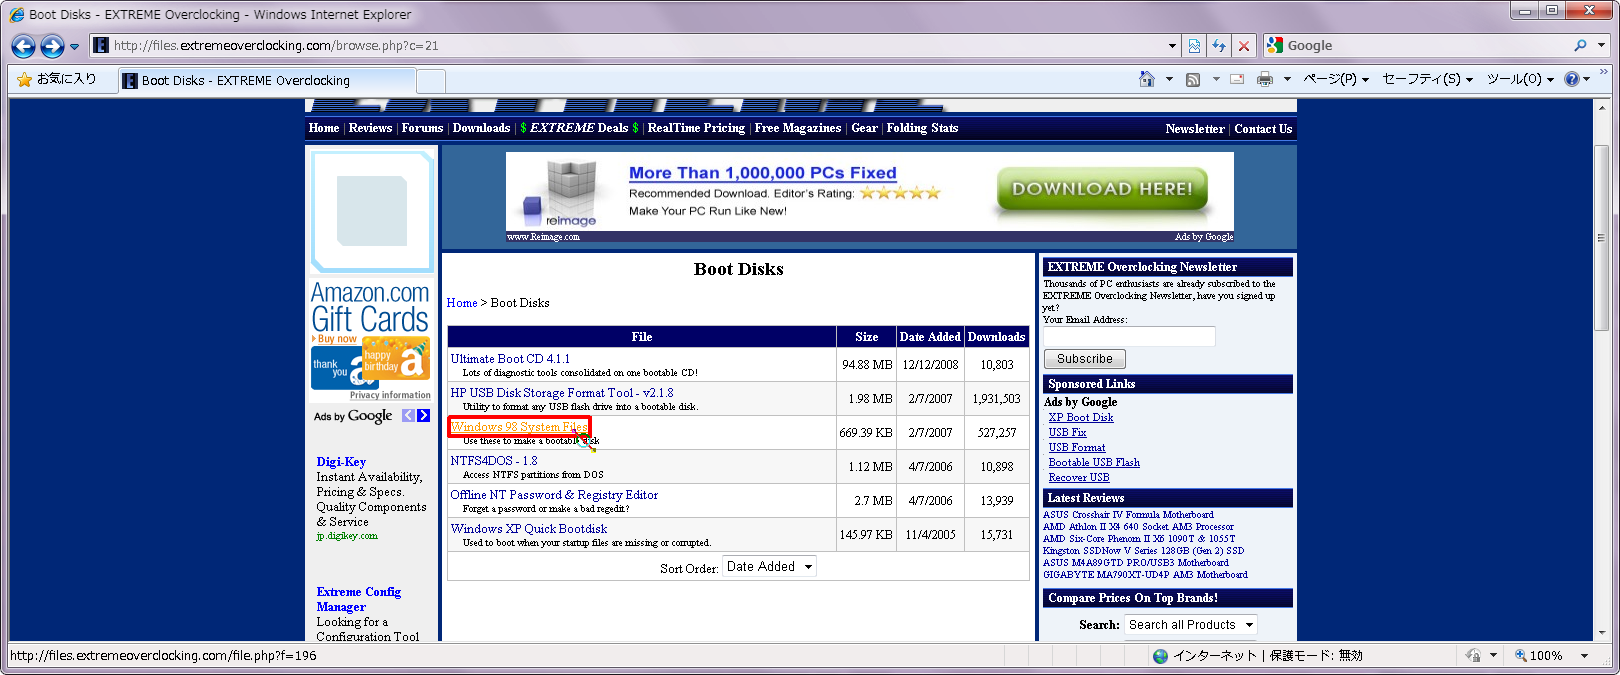Viewport: 1620px width, 675px height.
Task: Click the Read Mail envelope icon
Action: (1237, 79)
